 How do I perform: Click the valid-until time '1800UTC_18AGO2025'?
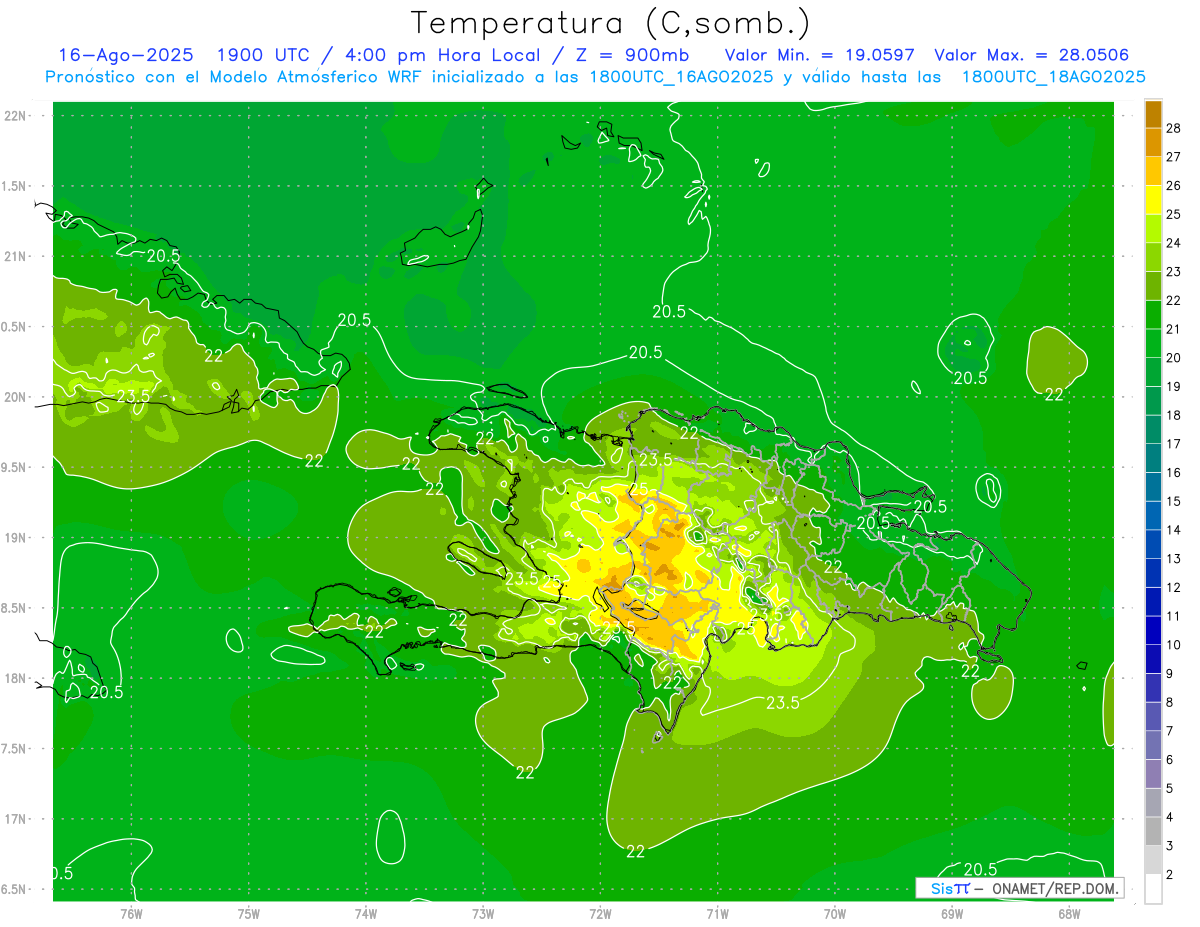(x=1054, y=77)
